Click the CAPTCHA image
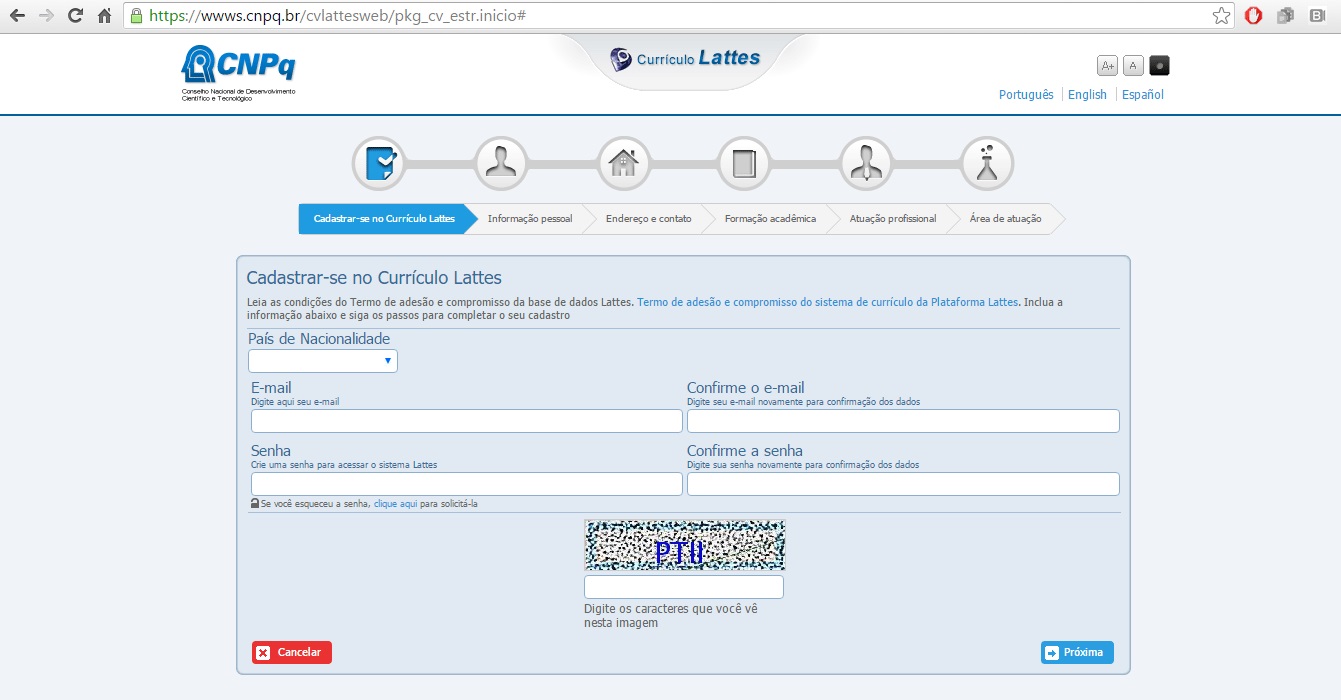 685,545
